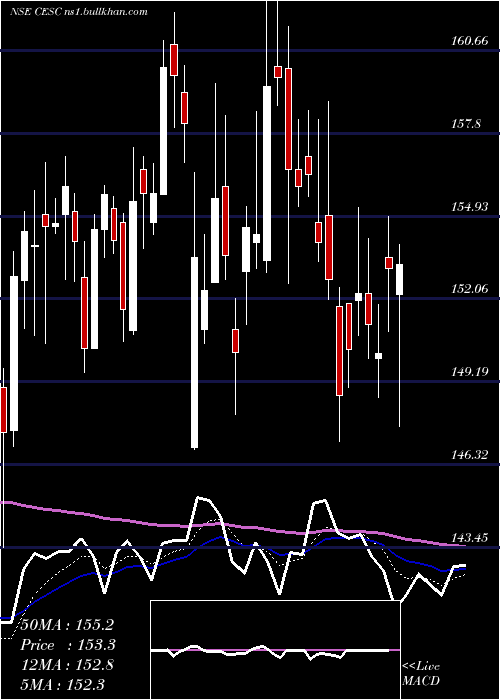
Task: Click the 50MA : 155.2 legend entry
Action: 67,625
